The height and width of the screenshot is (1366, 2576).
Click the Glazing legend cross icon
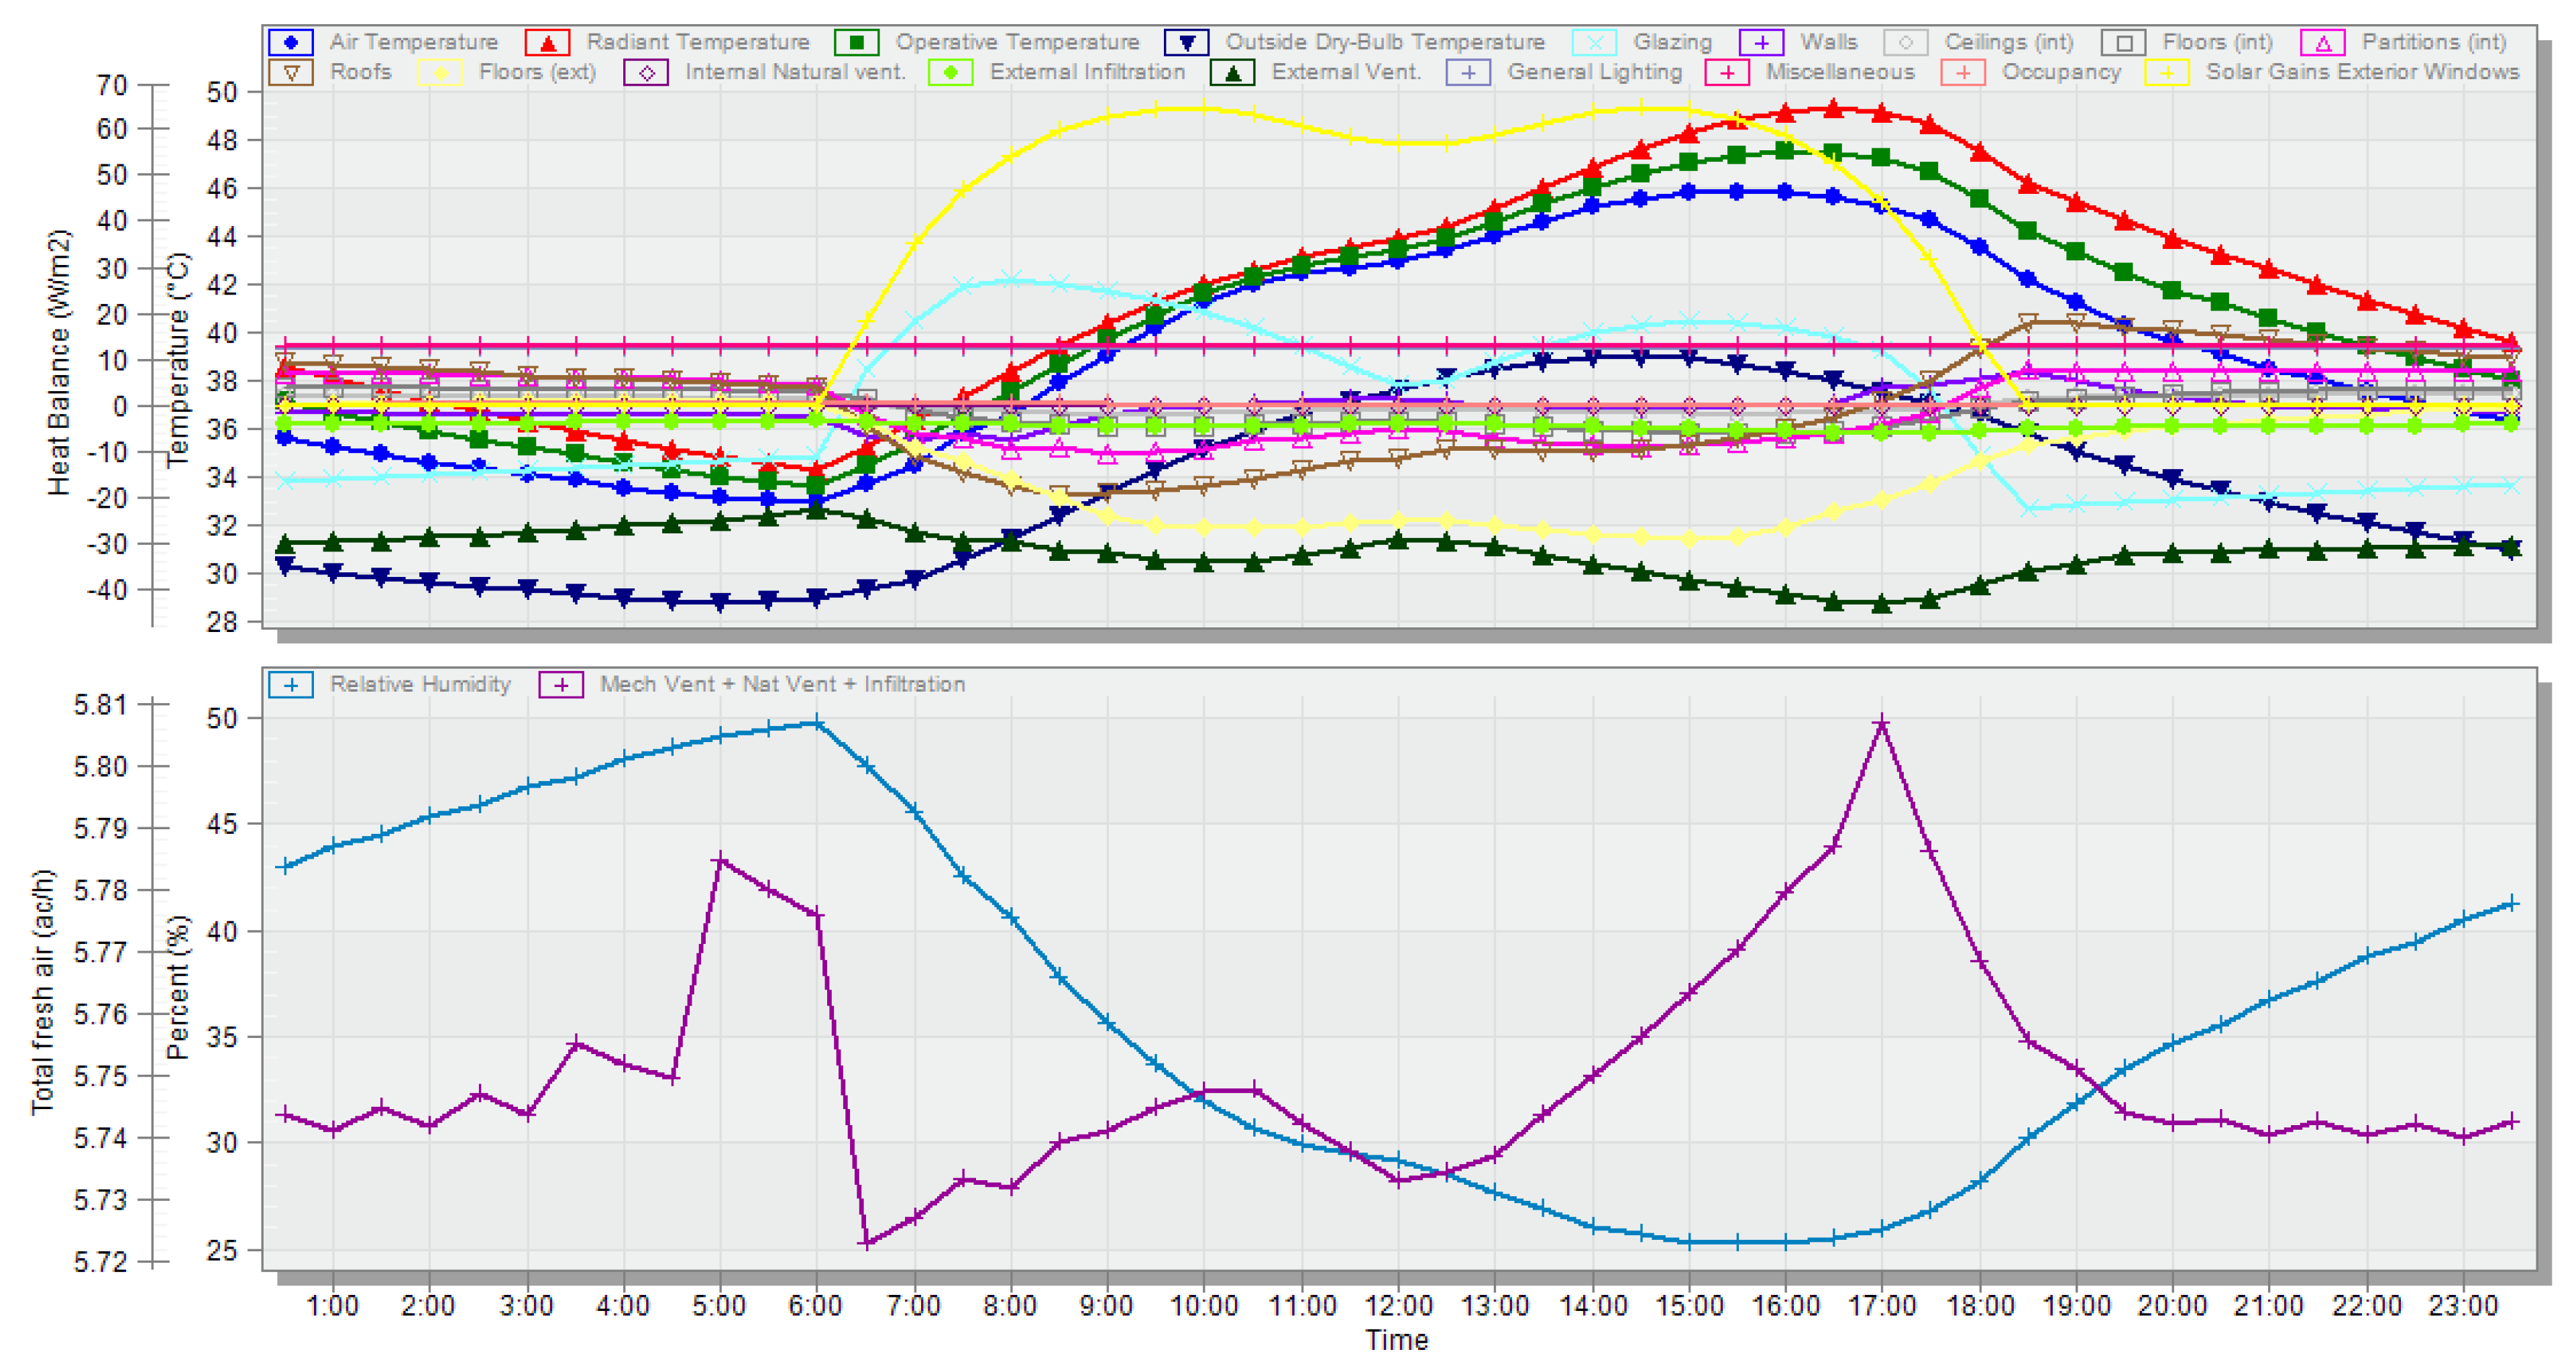[x=1594, y=42]
